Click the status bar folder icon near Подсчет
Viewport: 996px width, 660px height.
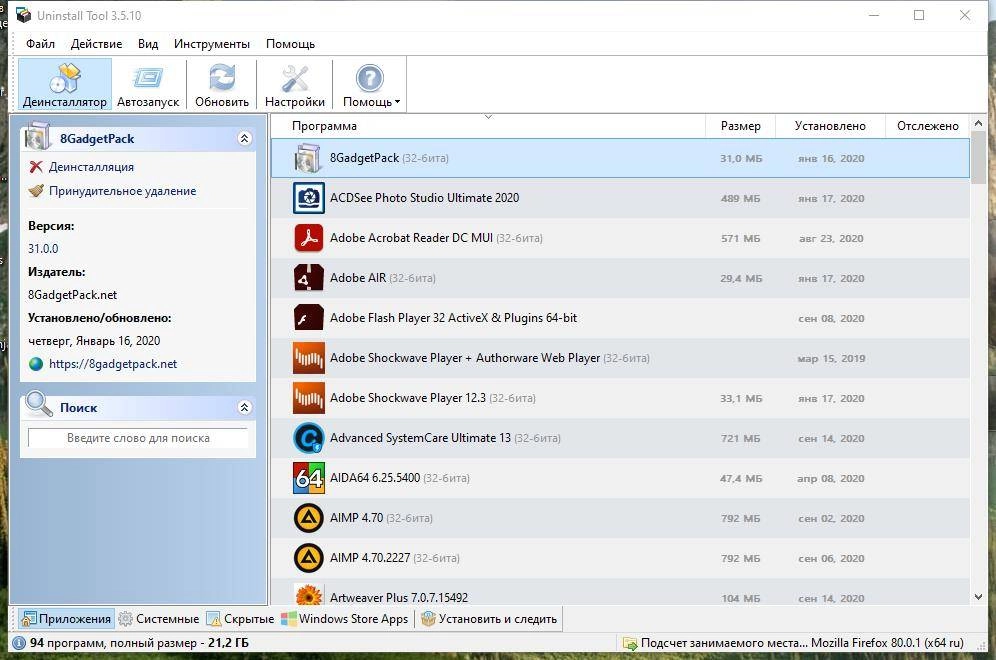[x=630, y=643]
